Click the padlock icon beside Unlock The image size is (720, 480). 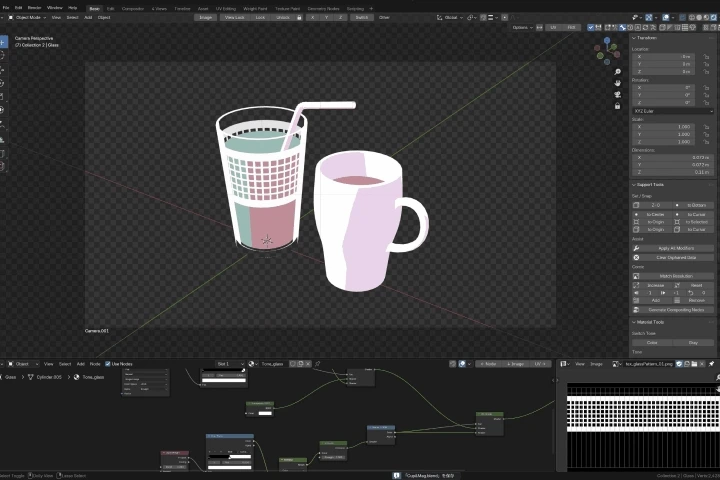pyautogui.click(x=299, y=17)
